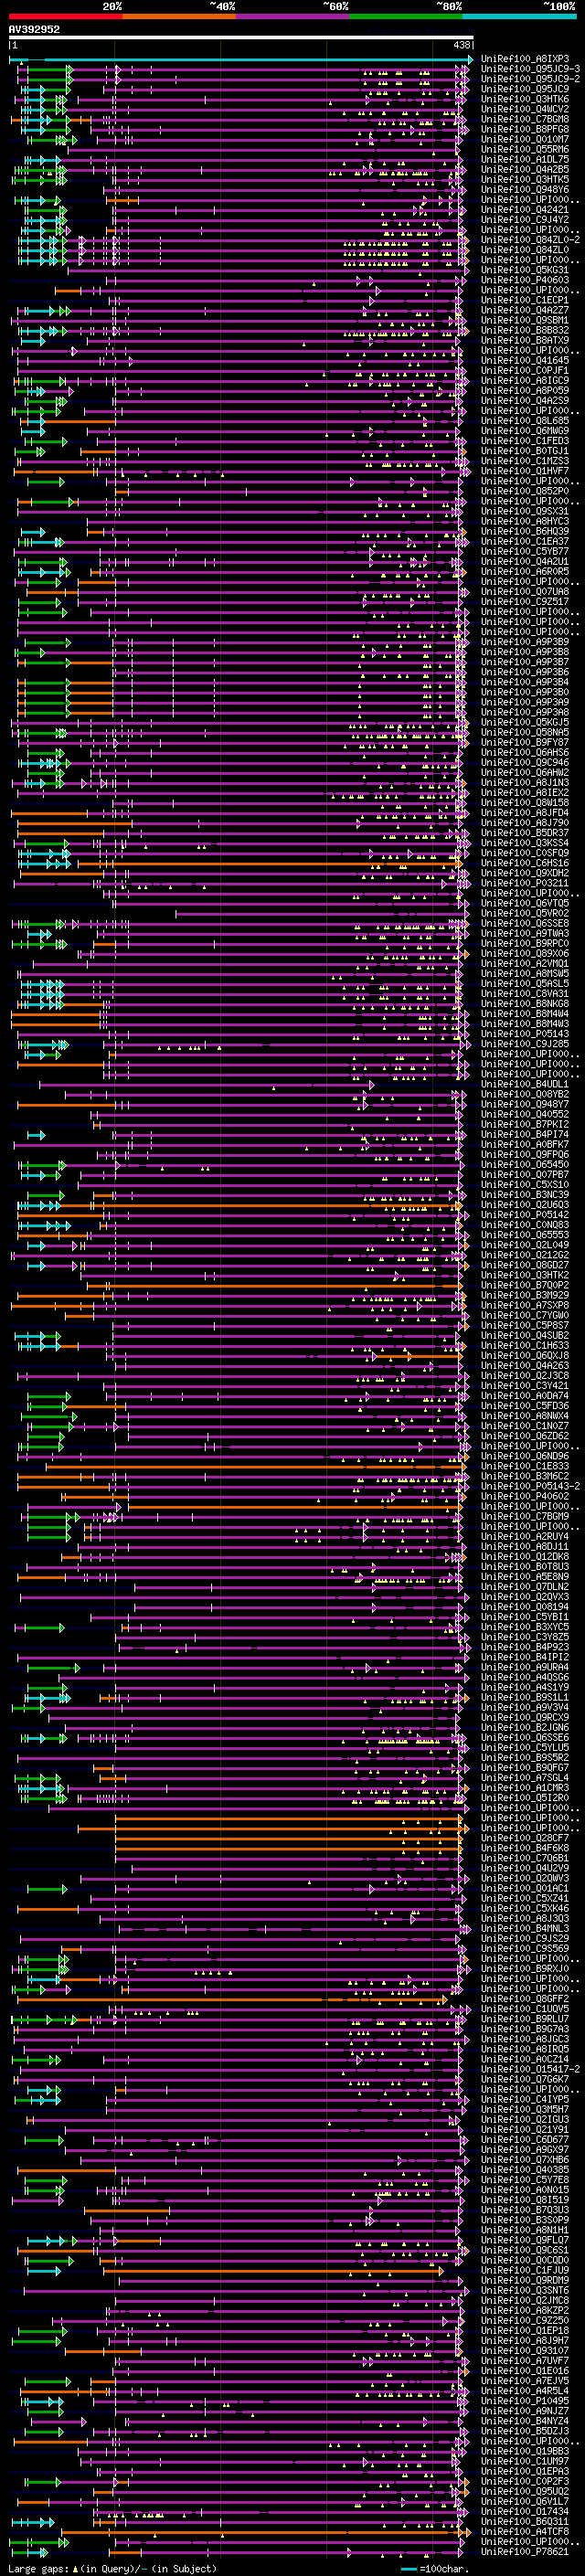Viewport: 585px width, 2576px height.
Task: Select hit UniRef100_Q948Y6
Action: pos(524,190)
